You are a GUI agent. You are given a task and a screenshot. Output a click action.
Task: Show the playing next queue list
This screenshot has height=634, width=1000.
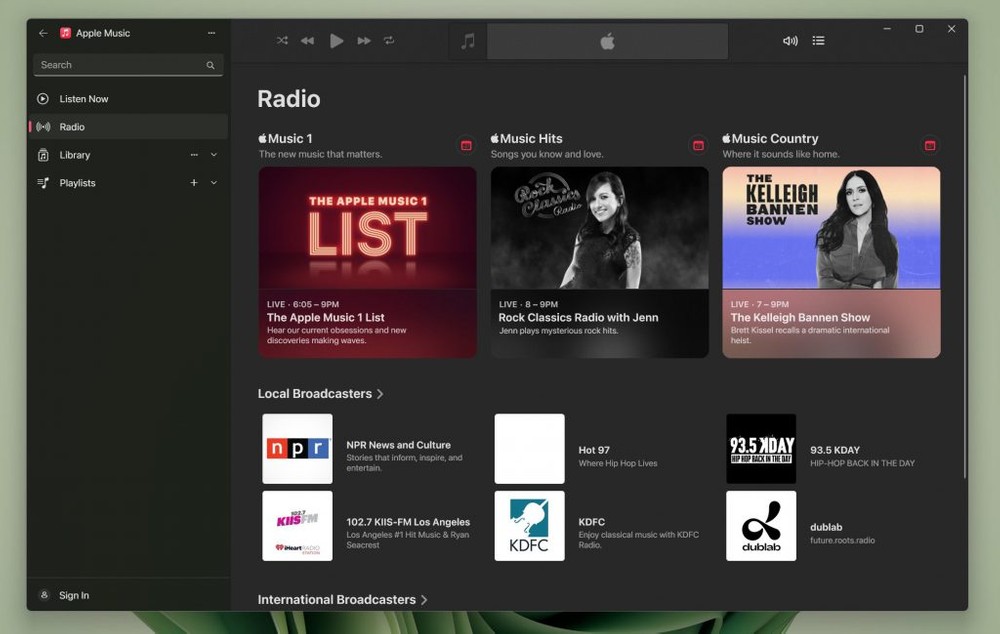point(818,41)
